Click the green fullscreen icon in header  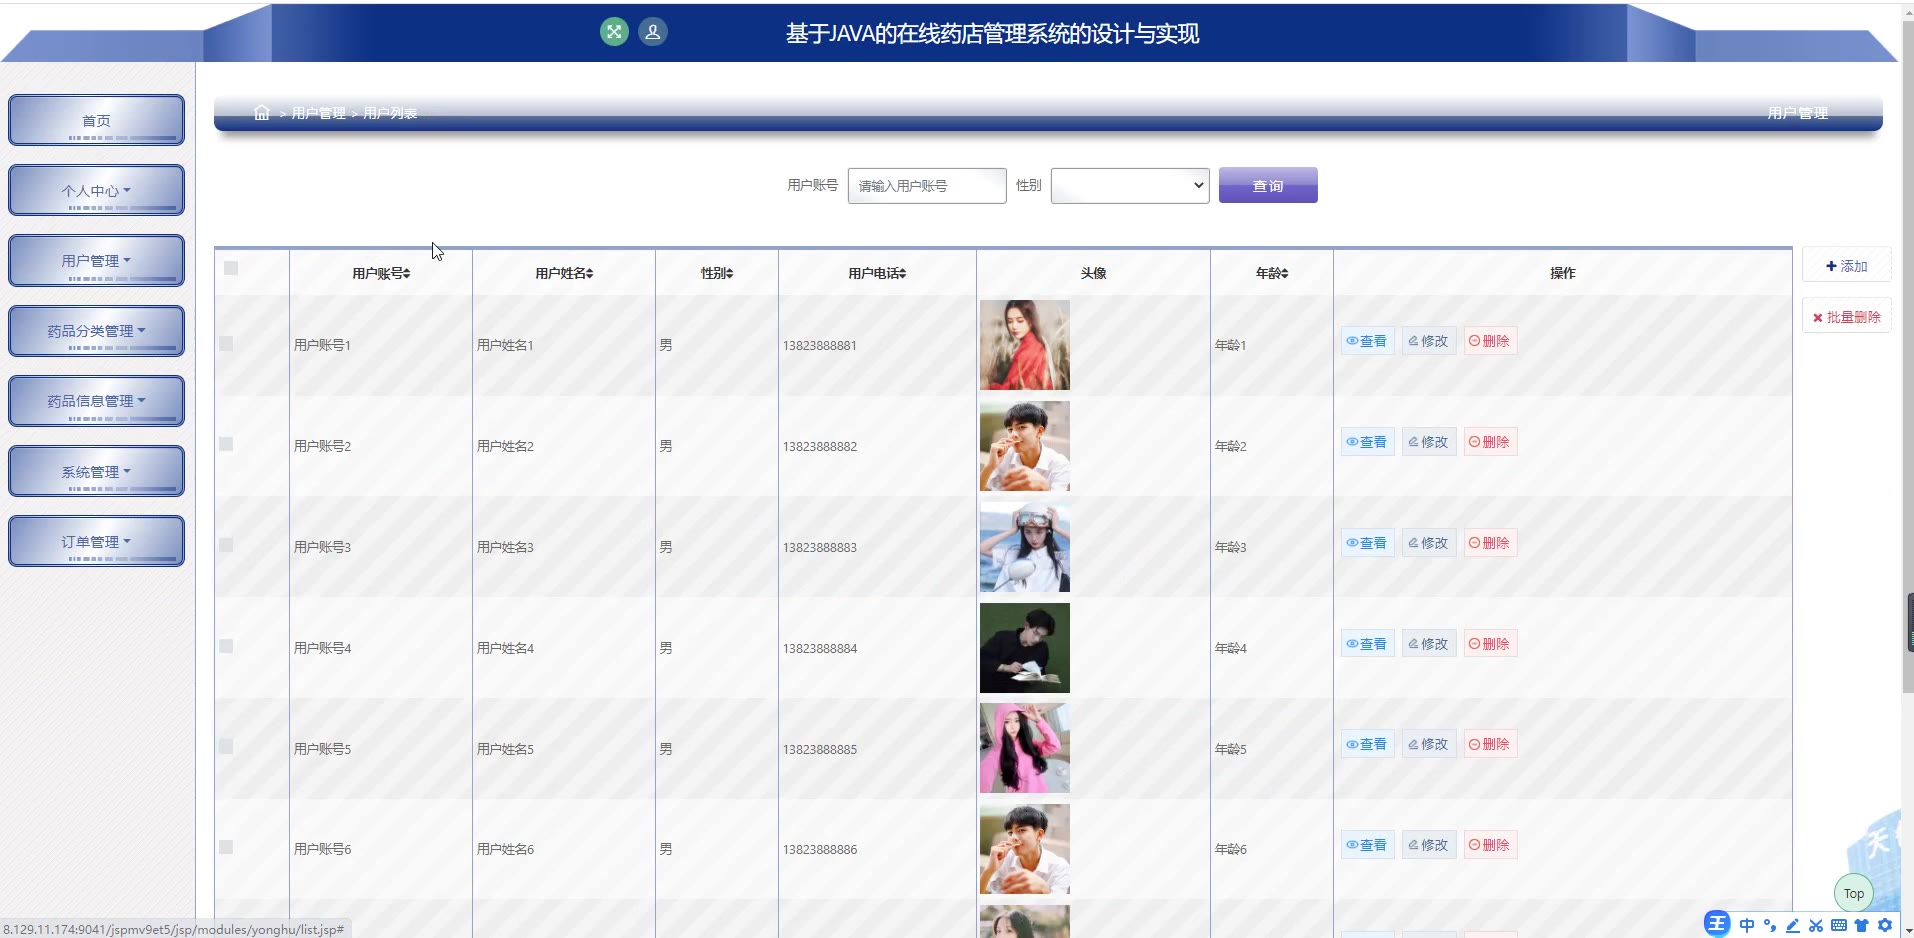tap(614, 32)
